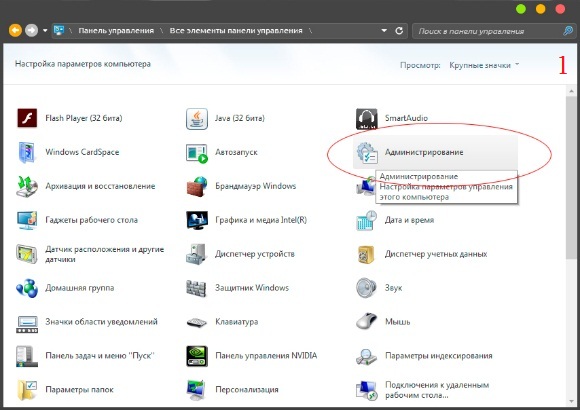Click the Windows CardSpace icon
Screen dimensions: 580x410
[27, 152]
